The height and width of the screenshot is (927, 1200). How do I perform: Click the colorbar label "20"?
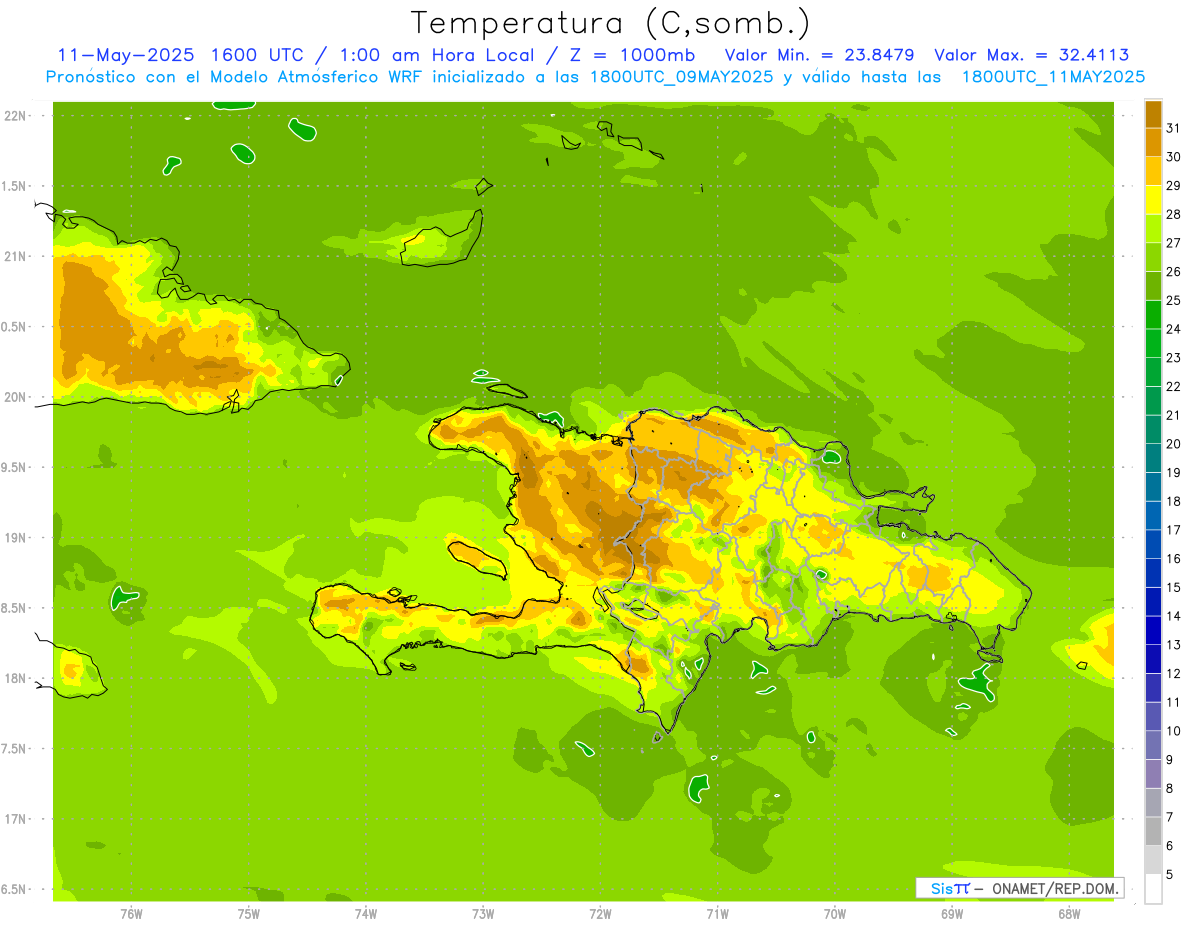click(x=1174, y=444)
